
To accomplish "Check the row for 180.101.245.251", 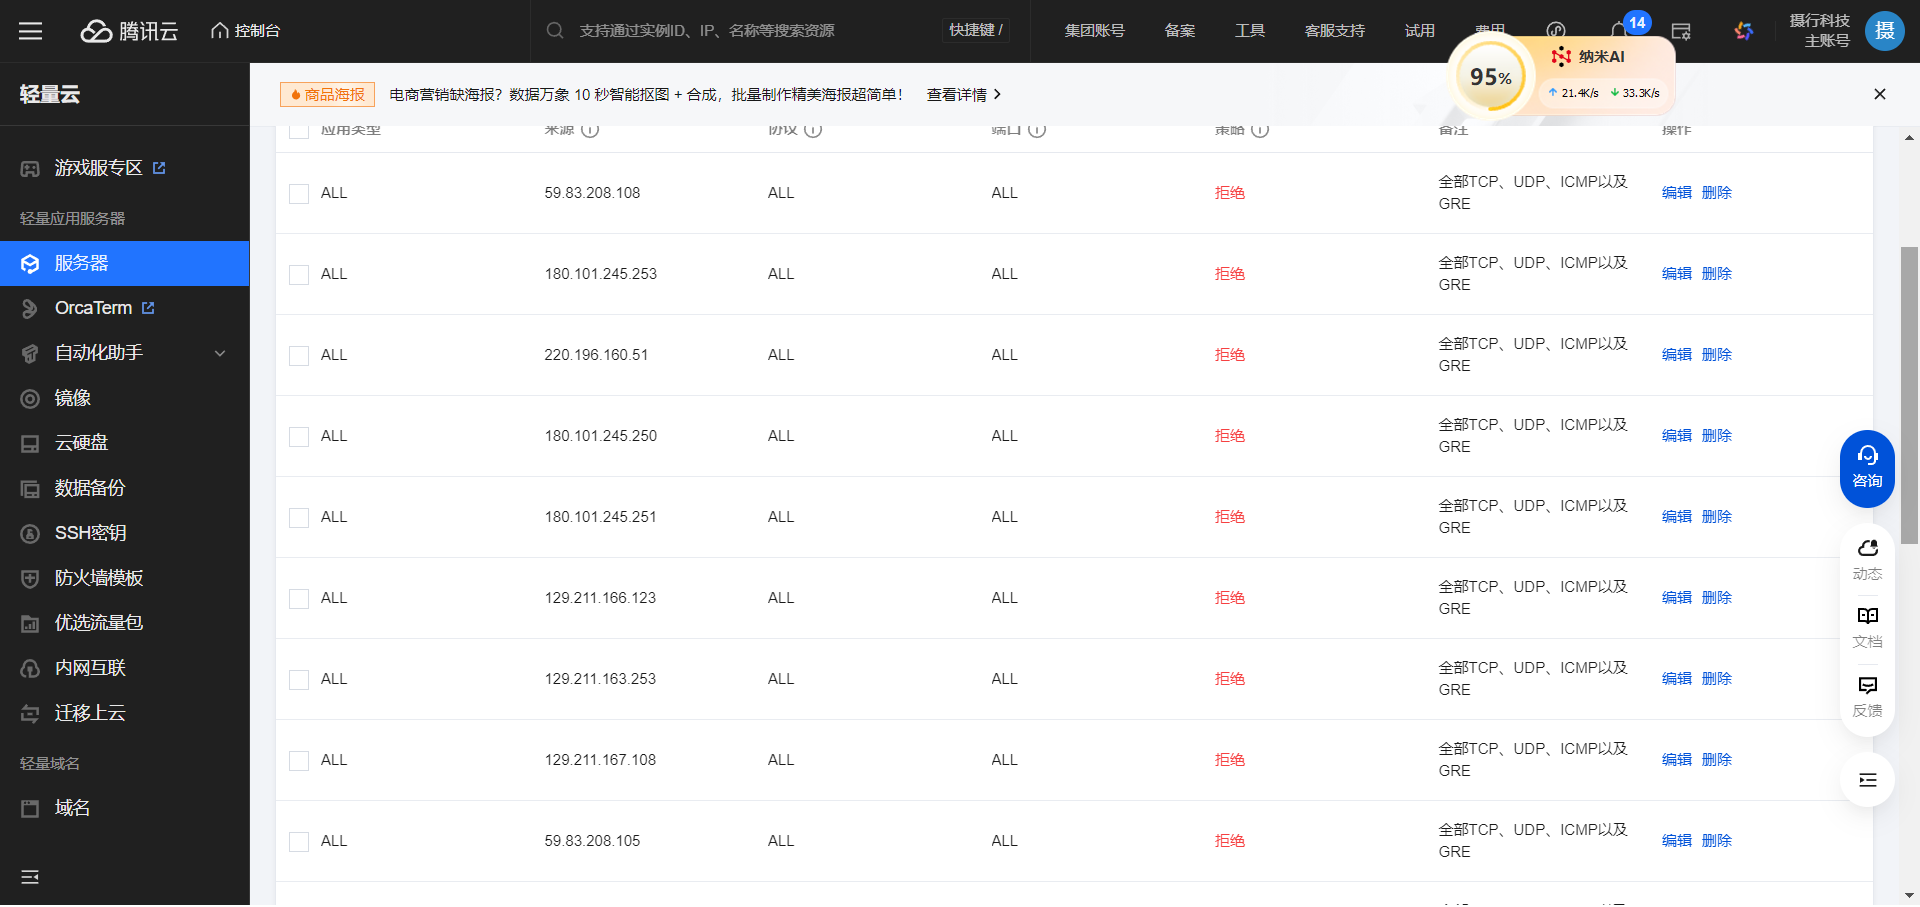I will point(299,518).
